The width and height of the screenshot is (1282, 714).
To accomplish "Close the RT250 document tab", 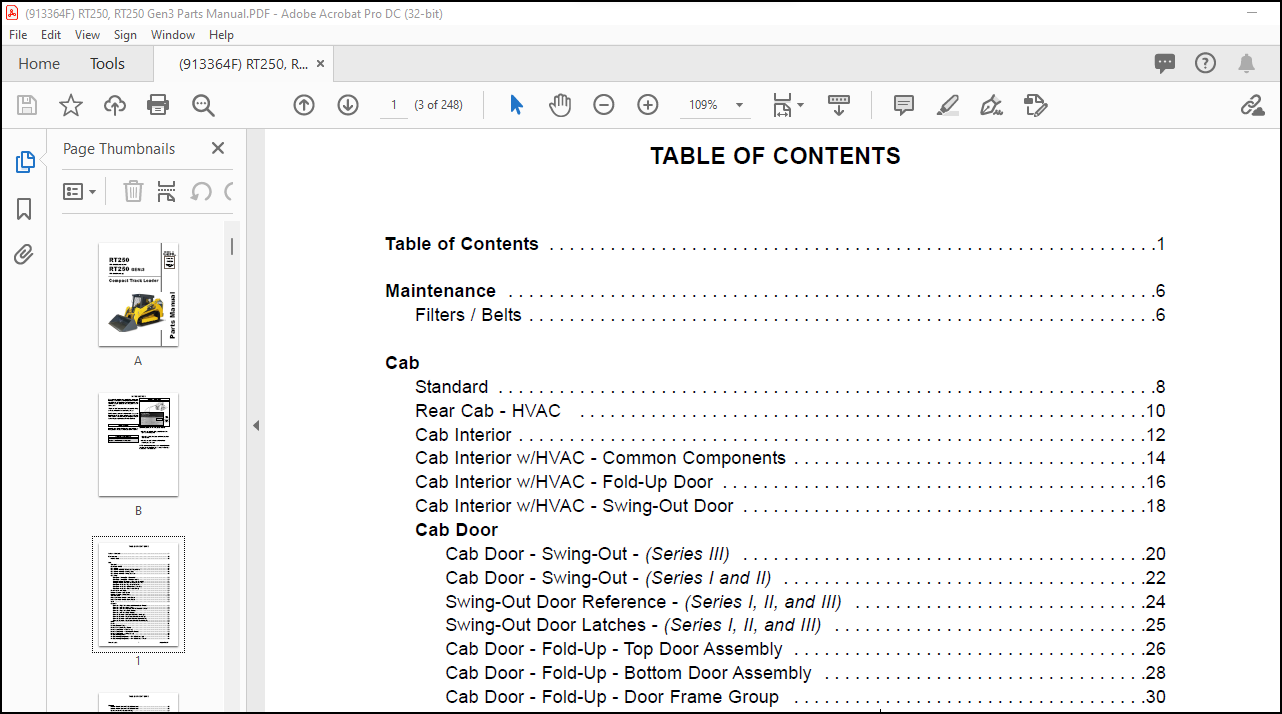I will pyautogui.click(x=320, y=63).
